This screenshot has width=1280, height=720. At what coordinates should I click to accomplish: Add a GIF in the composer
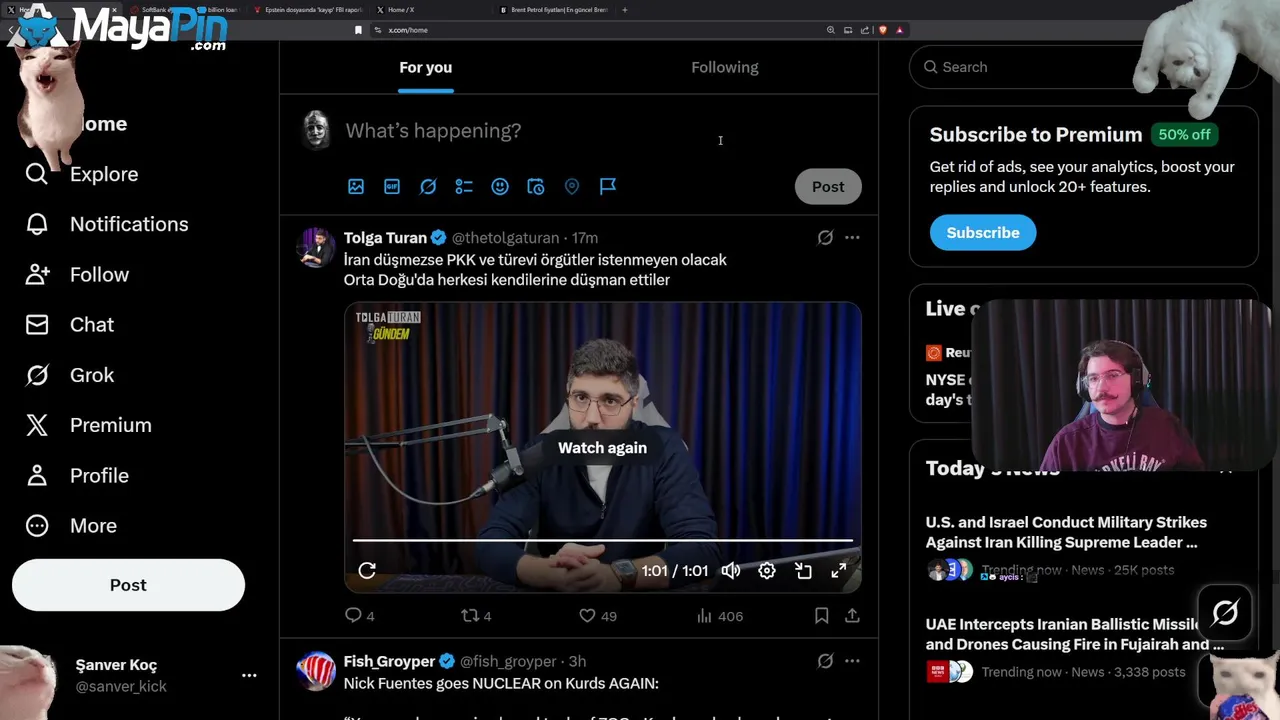(392, 186)
